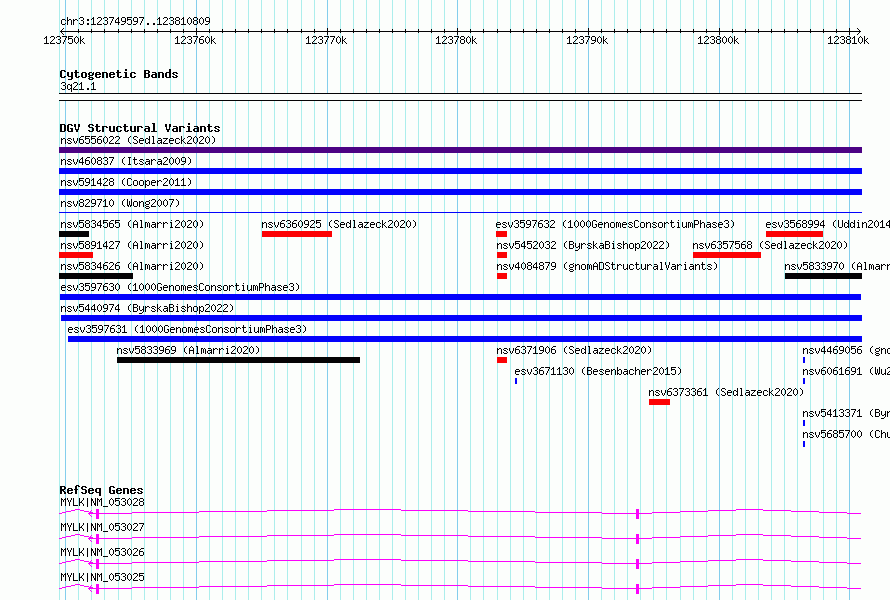
Task: Open variant nsv6357568 (Sedlazeck2020)
Action: click(x=770, y=245)
